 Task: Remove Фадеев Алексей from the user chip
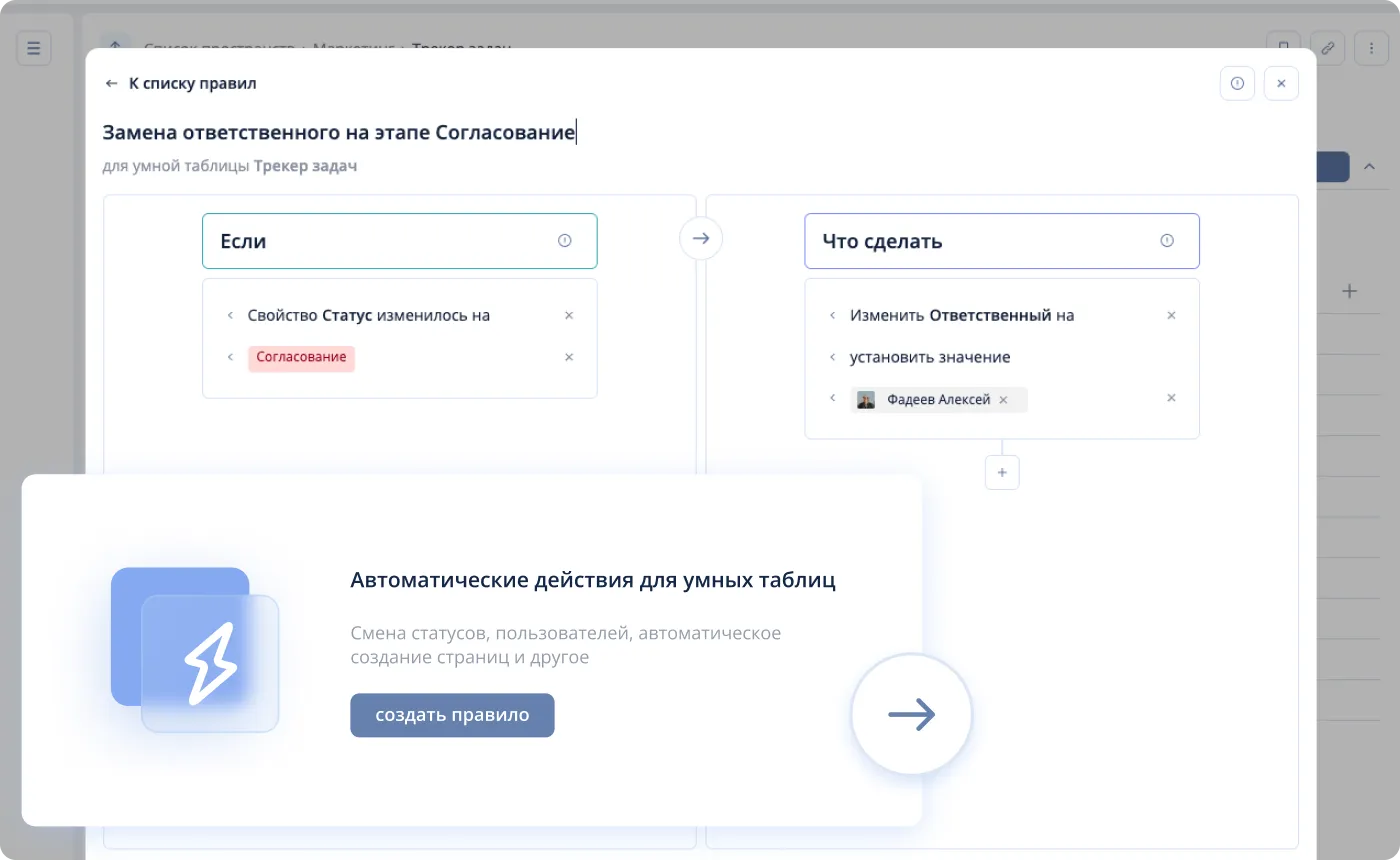(x=1003, y=400)
